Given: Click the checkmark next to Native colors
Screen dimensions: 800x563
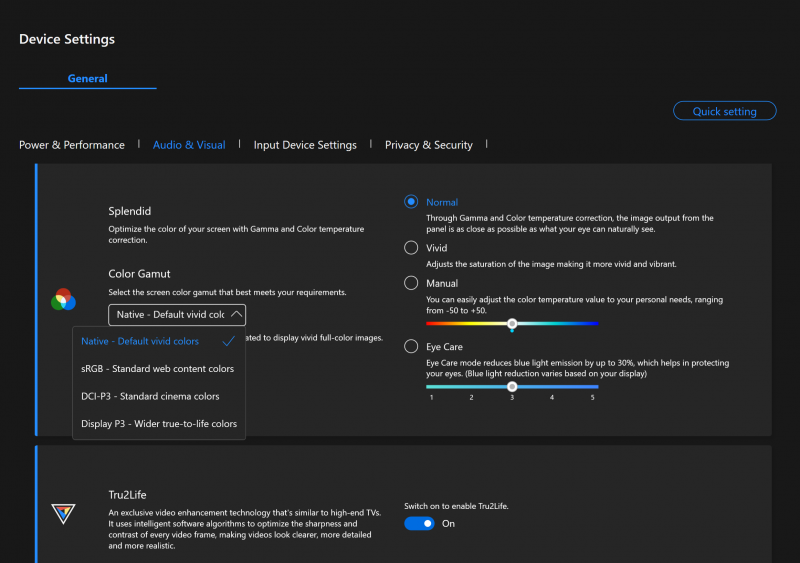Looking at the screenshot, I should 229,341.
